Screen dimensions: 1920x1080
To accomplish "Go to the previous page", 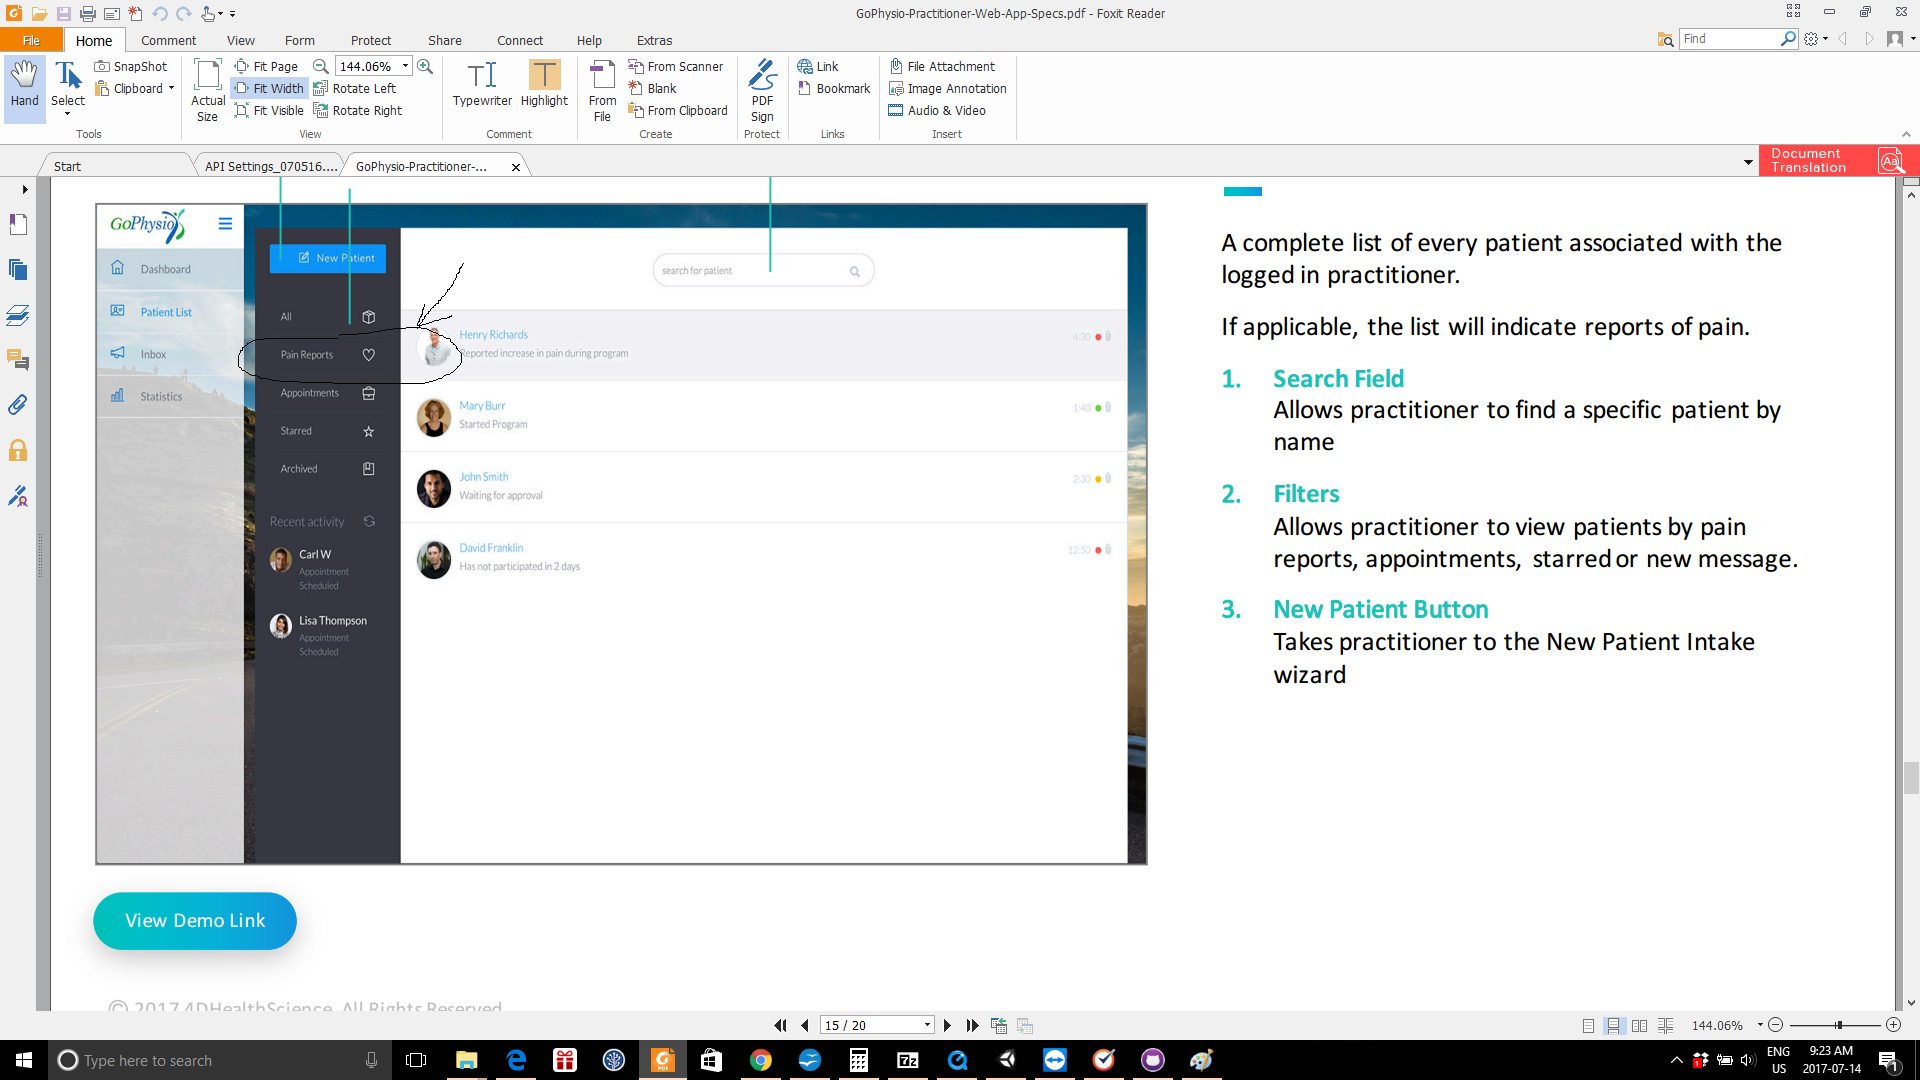I will point(804,1025).
